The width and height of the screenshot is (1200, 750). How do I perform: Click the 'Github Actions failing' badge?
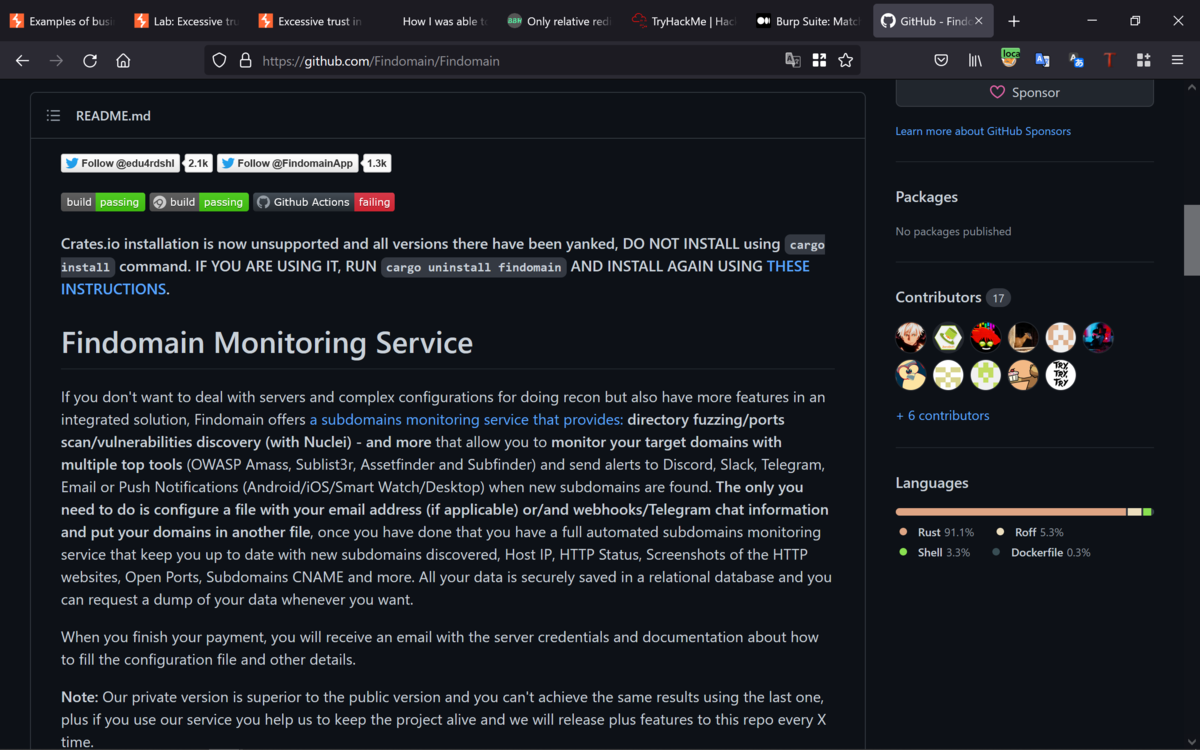tap(324, 202)
